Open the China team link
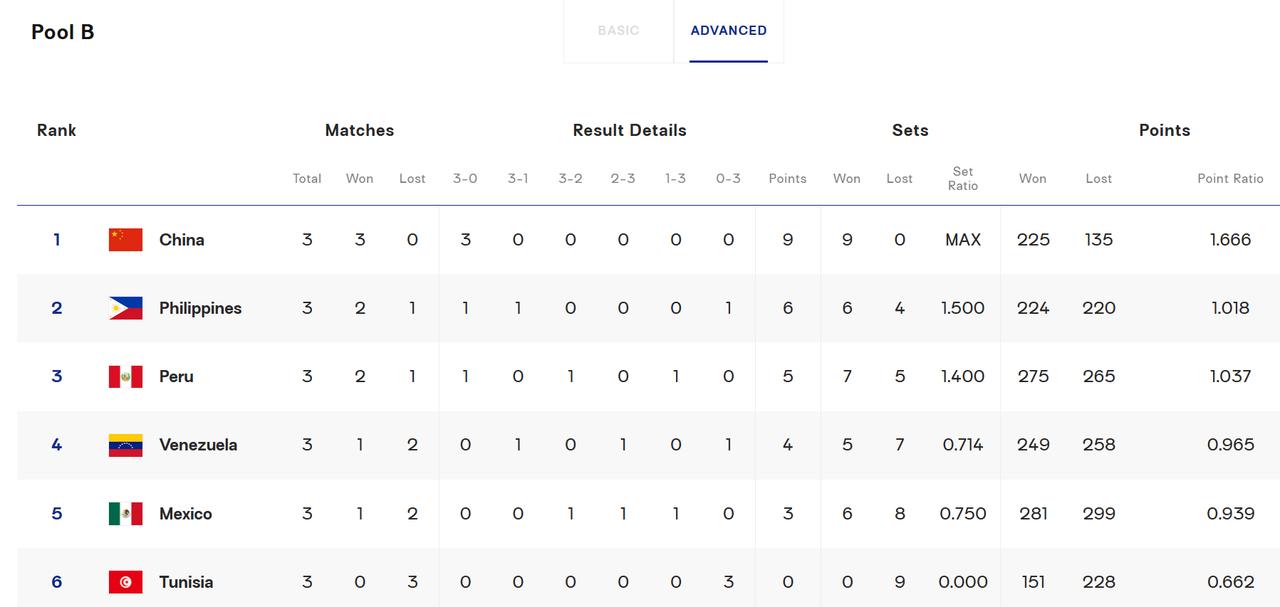 coord(182,240)
